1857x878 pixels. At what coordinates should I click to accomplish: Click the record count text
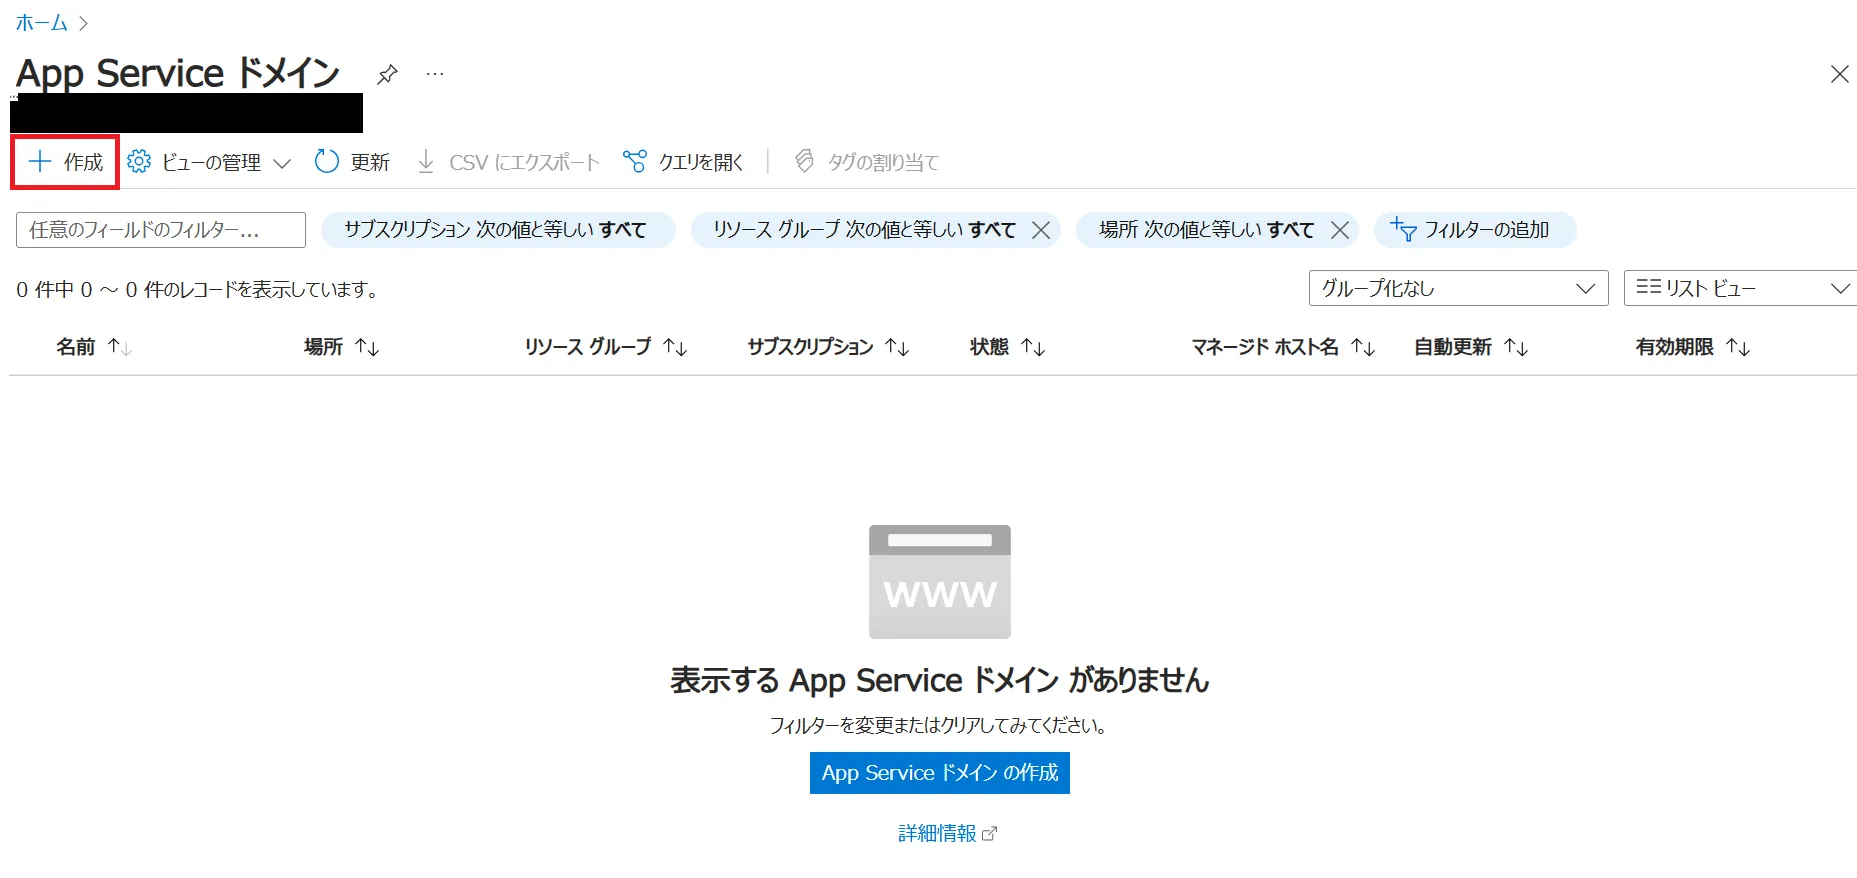(x=198, y=289)
